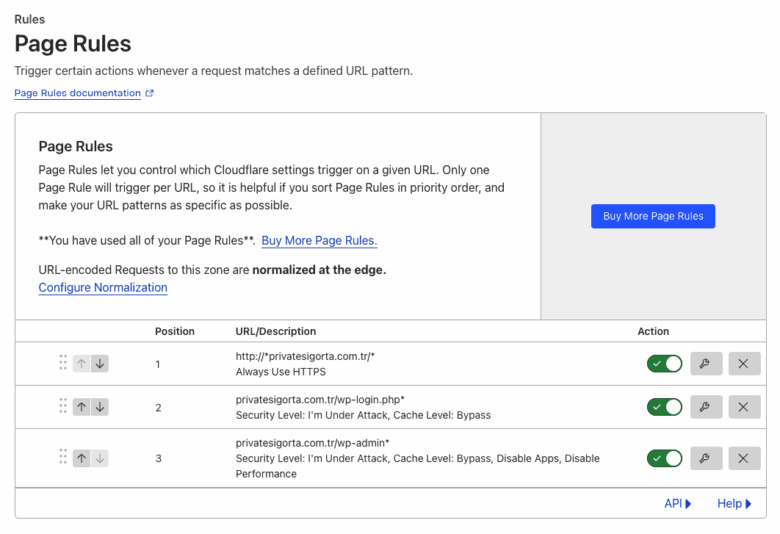The height and width of the screenshot is (534, 780).
Task: Click the blue Buy More Page Rules button
Action: tap(653, 216)
